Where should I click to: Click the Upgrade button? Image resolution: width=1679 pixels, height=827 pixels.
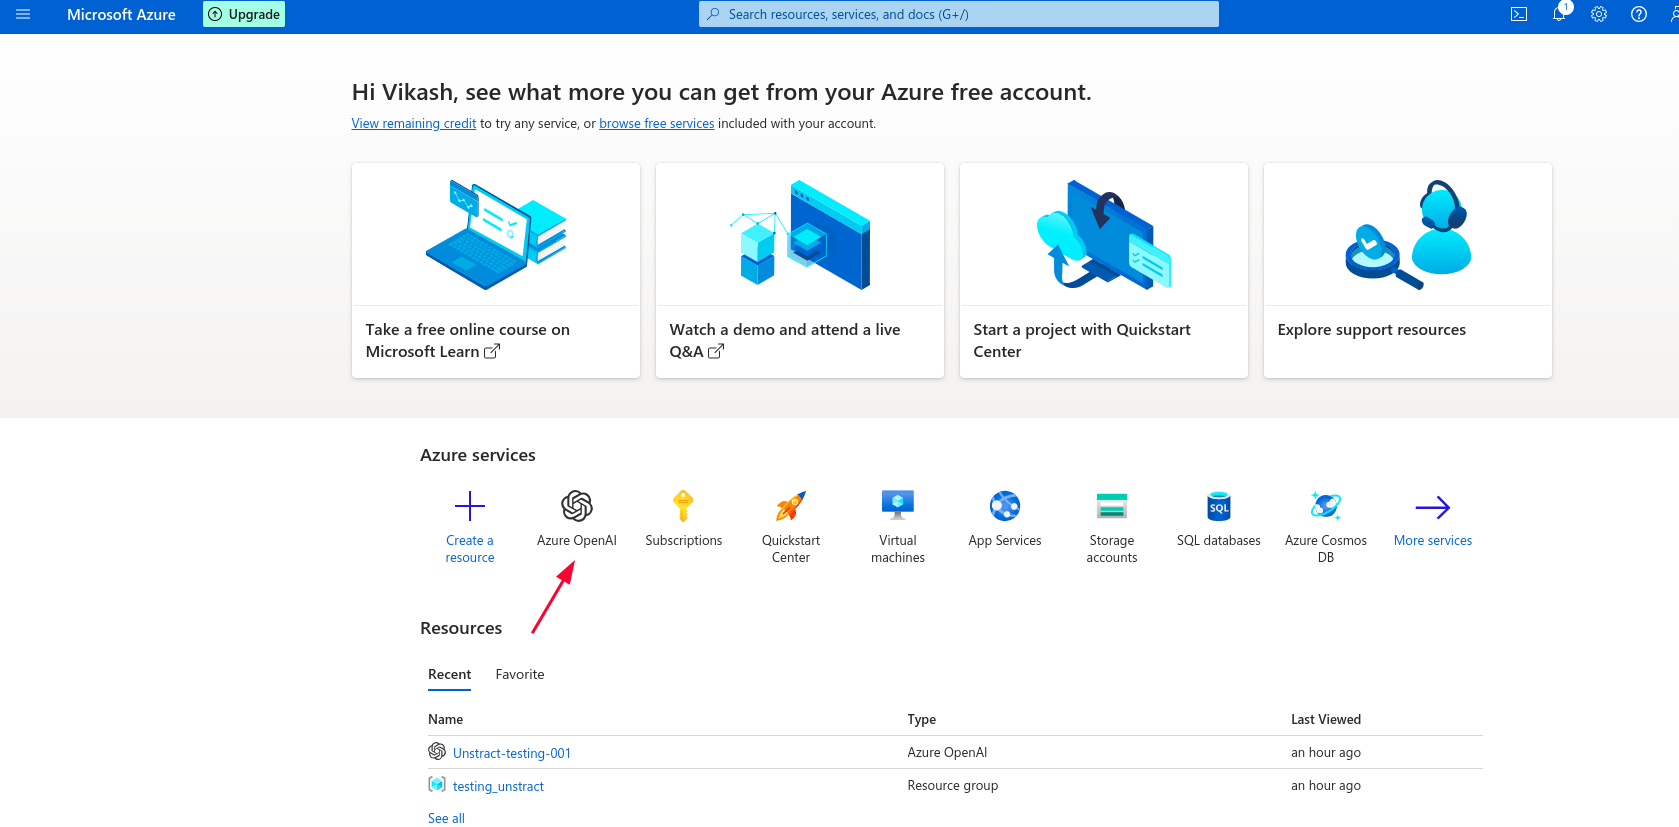244,14
